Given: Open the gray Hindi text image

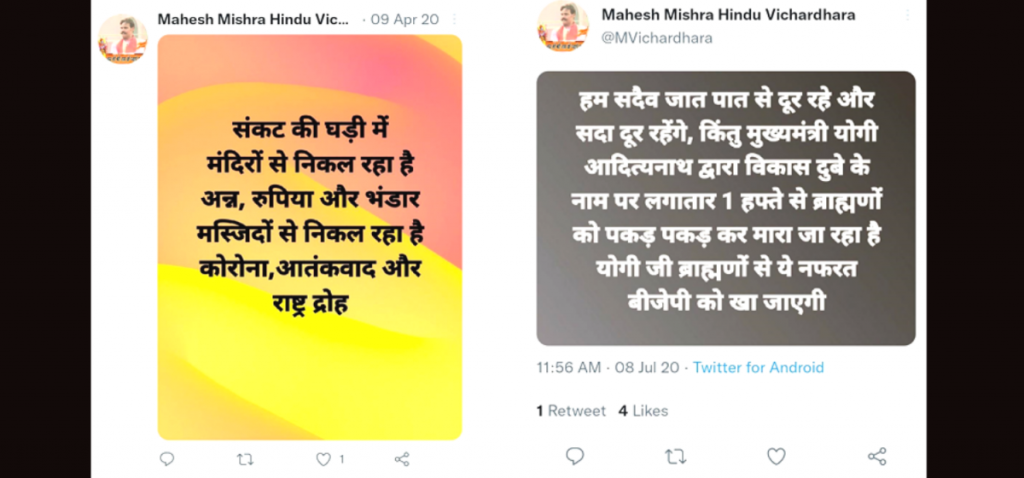Looking at the screenshot, I should (726, 208).
